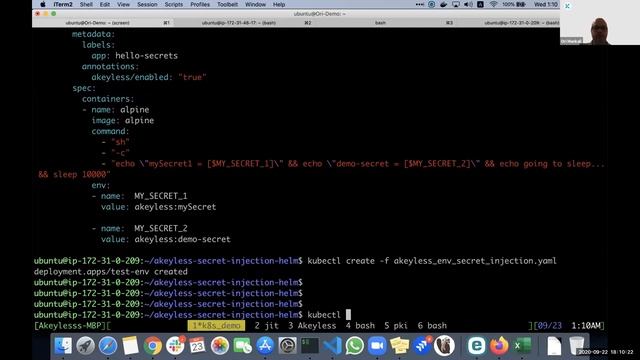The image size is (640, 360).
Task: Open the Profiles menu
Action: click(200, 4)
